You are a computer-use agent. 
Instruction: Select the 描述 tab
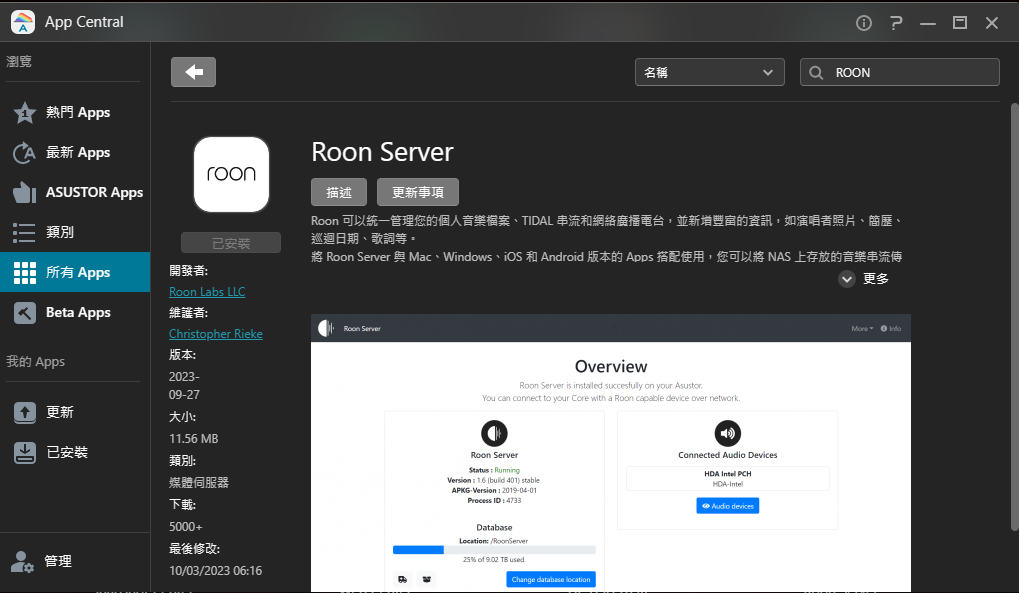point(339,192)
